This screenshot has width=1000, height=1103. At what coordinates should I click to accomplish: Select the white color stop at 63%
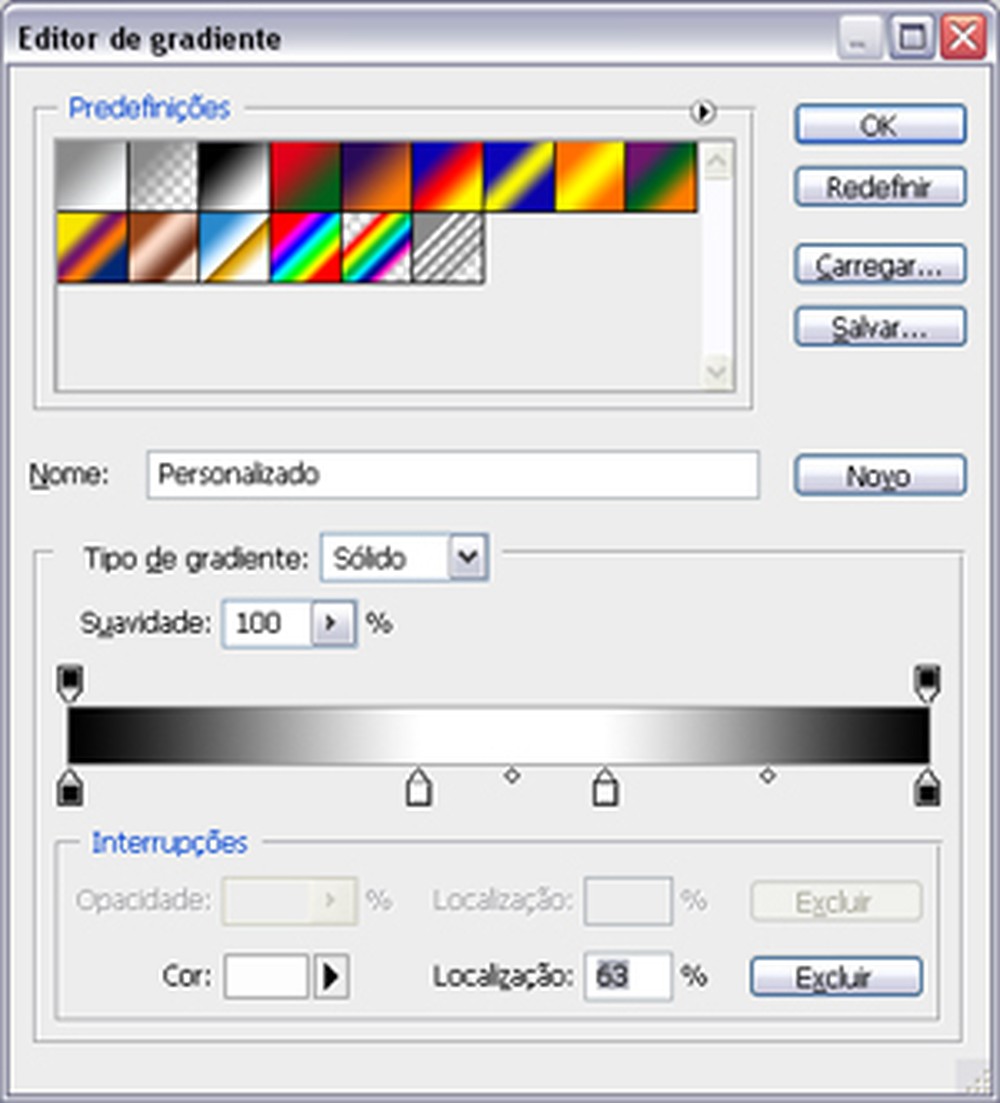[x=606, y=790]
